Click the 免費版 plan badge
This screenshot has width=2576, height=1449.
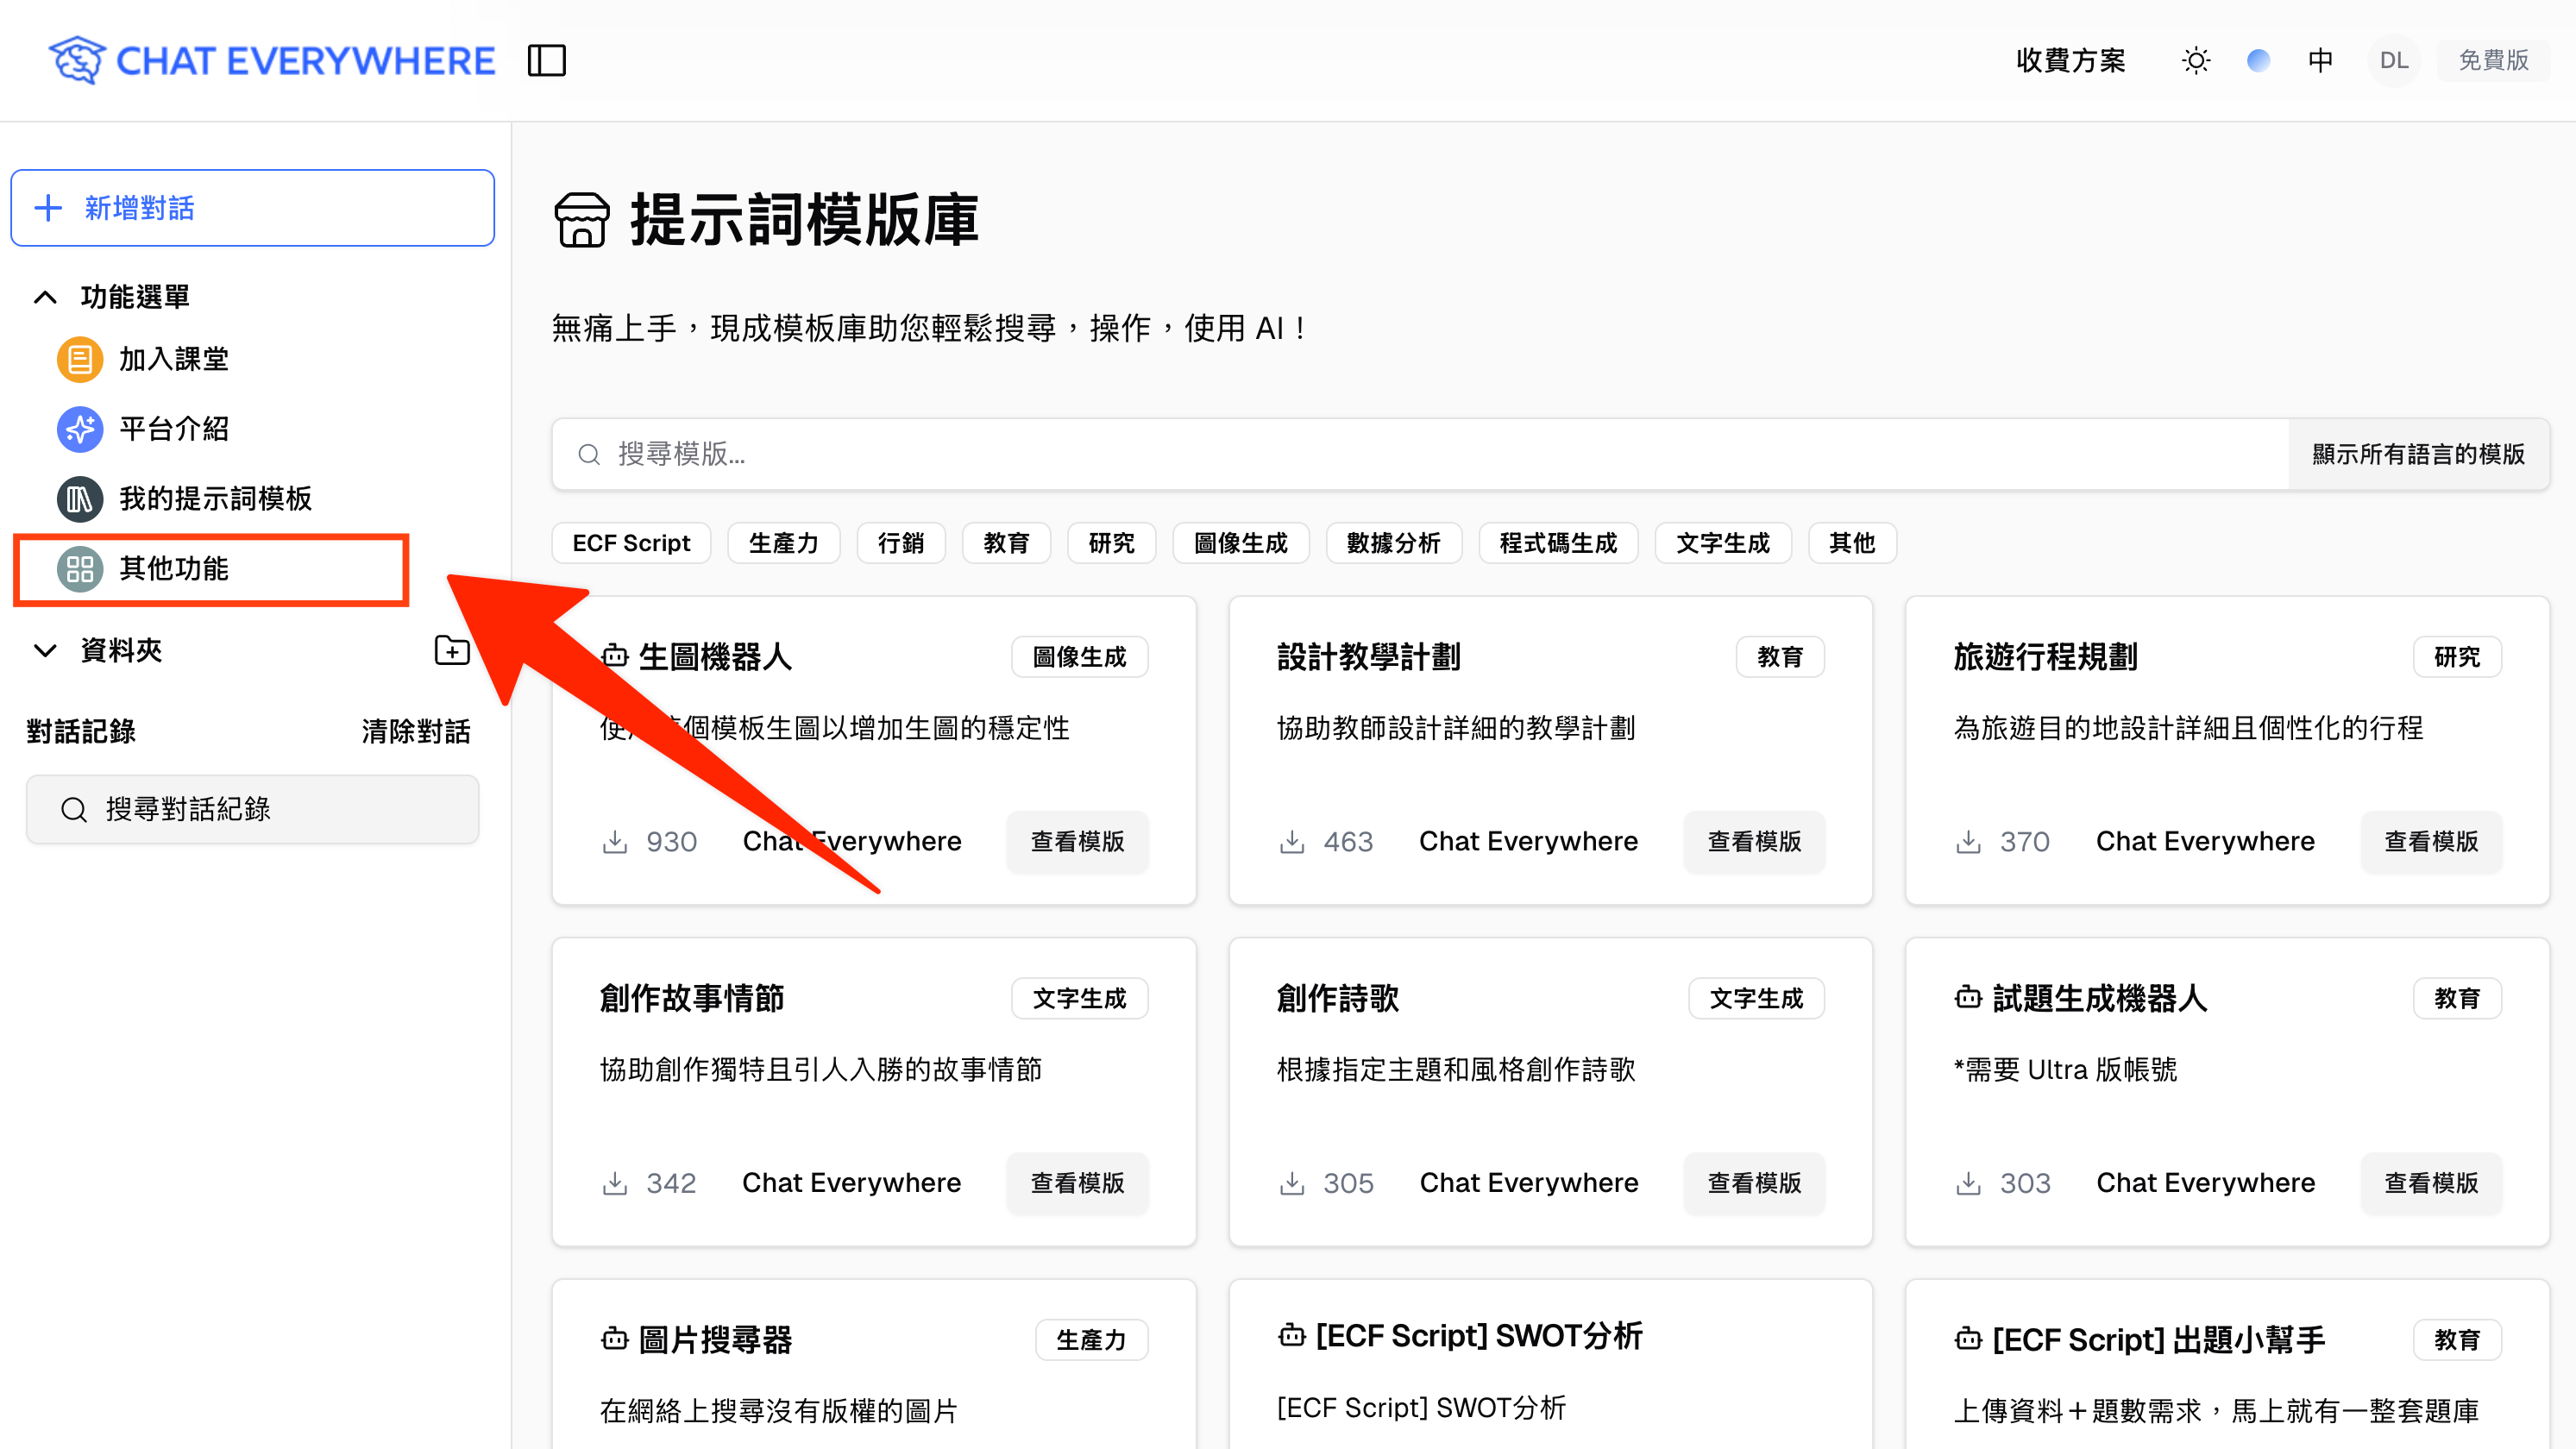click(2493, 60)
